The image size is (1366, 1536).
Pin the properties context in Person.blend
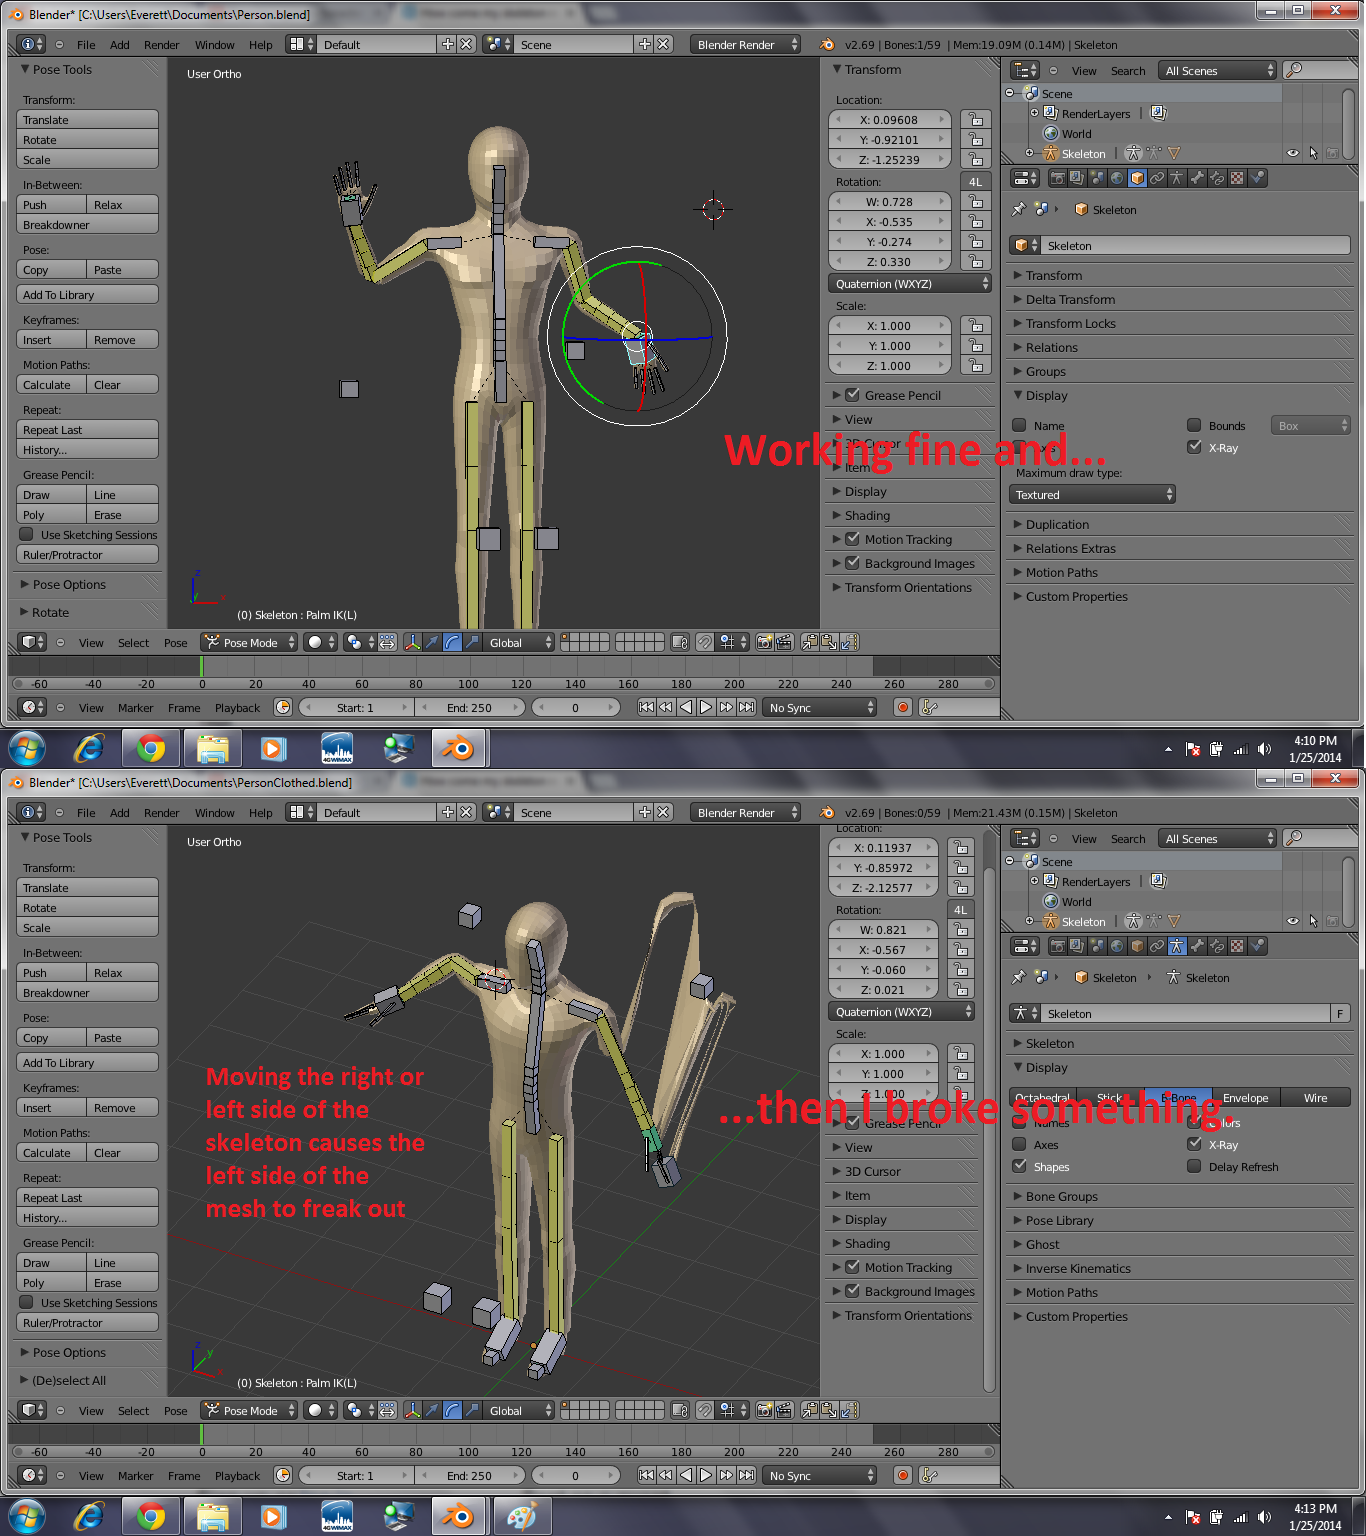click(1019, 209)
